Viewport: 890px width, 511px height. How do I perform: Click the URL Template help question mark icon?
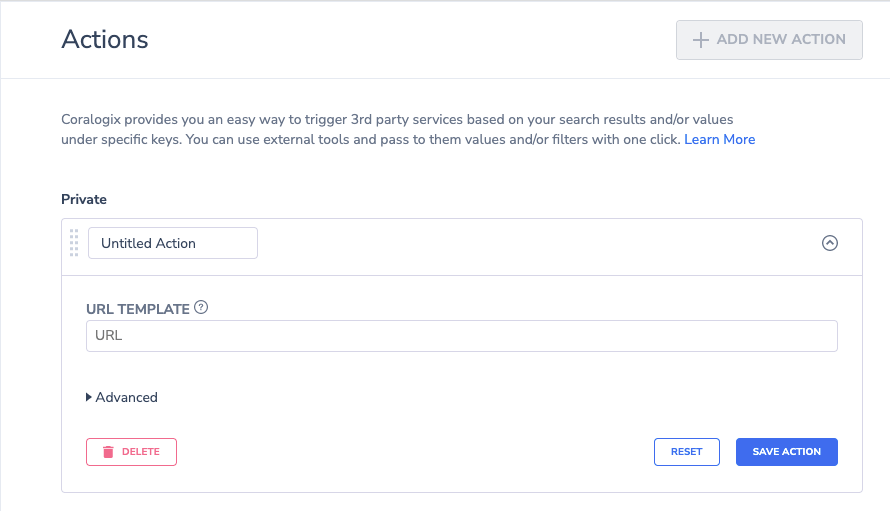(x=201, y=308)
